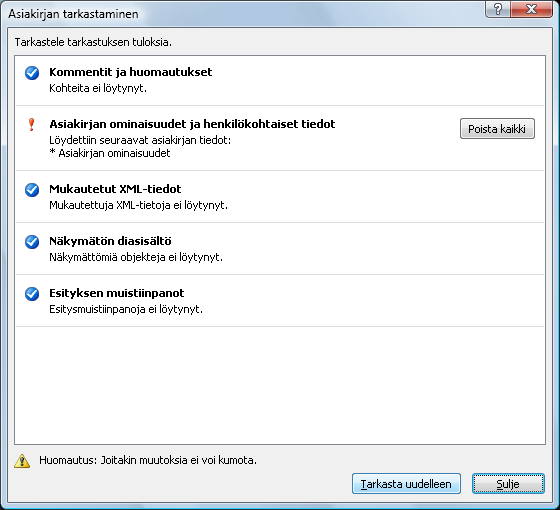Click the checkmark icon beside Näkymätön diasisältö
This screenshot has width=560, height=510.
(x=32, y=242)
